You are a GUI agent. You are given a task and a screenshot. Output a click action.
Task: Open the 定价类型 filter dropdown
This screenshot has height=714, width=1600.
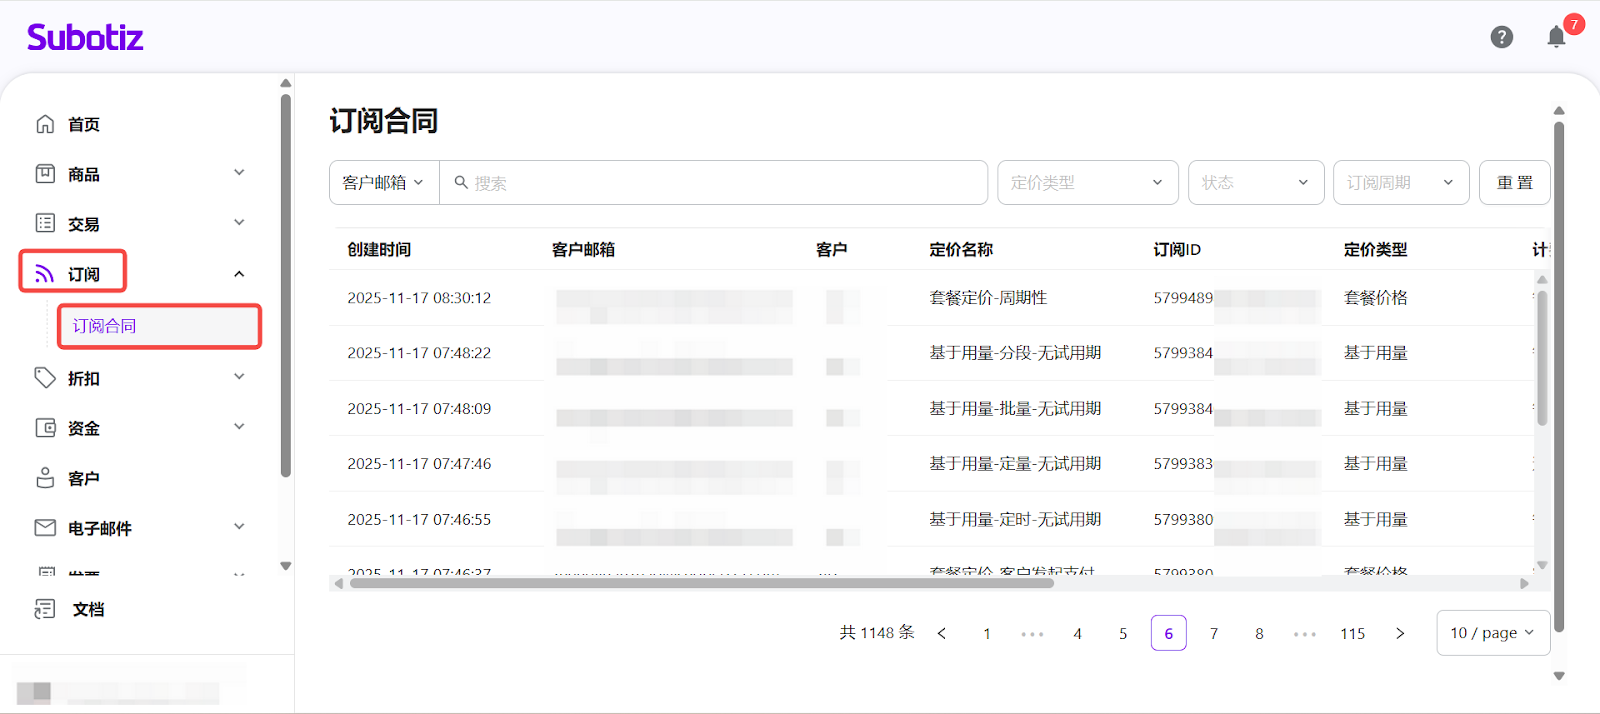tap(1087, 183)
